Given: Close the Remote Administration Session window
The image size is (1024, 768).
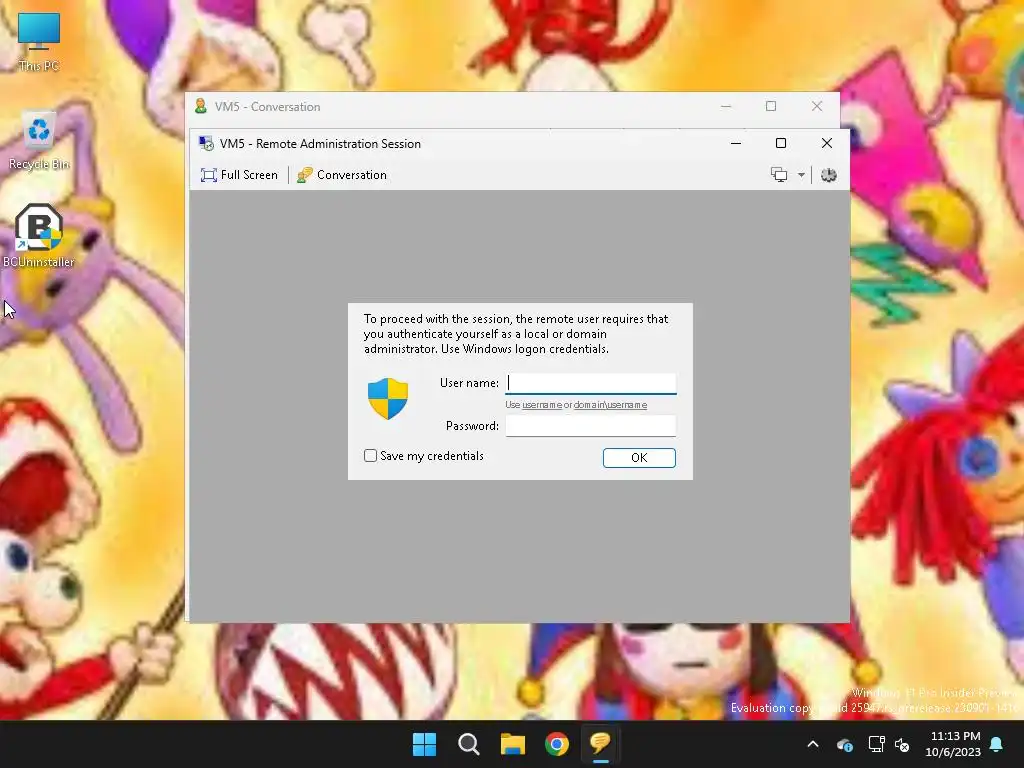Looking at the screenshot, I should click(x=827, y=144).
